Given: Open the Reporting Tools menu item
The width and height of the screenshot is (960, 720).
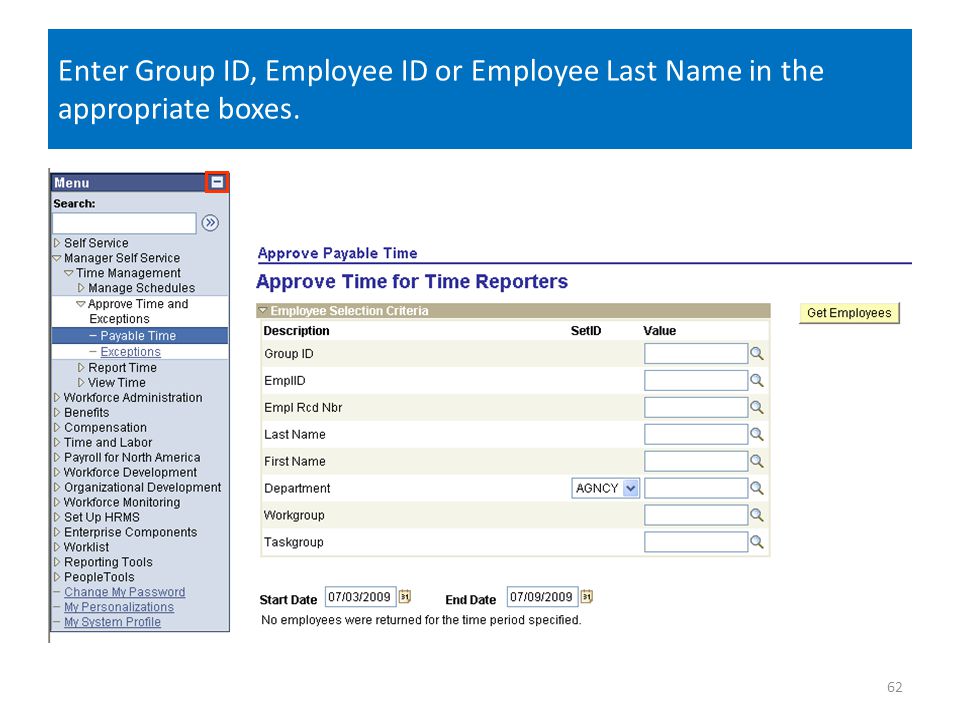Looking at the screenshot, I should tap(108, 562).
